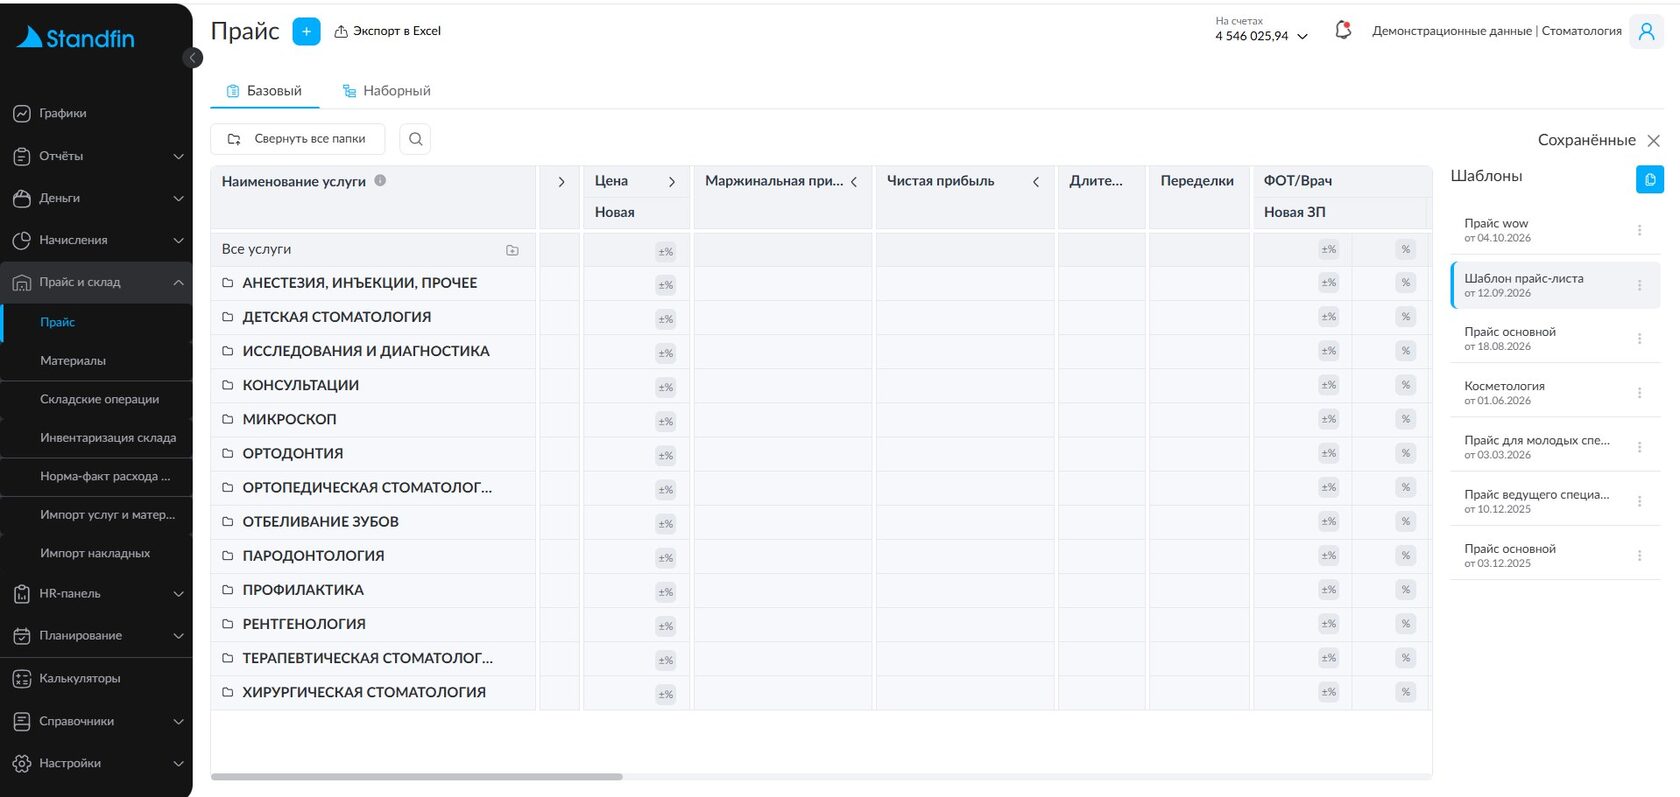1680x797 pixels.
Task: Close the Сохранённые panel
Action: point(1653,141)
